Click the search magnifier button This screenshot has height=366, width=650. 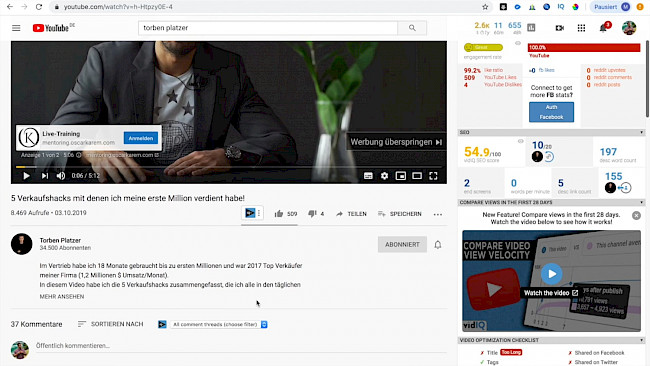tap(412, 28)
